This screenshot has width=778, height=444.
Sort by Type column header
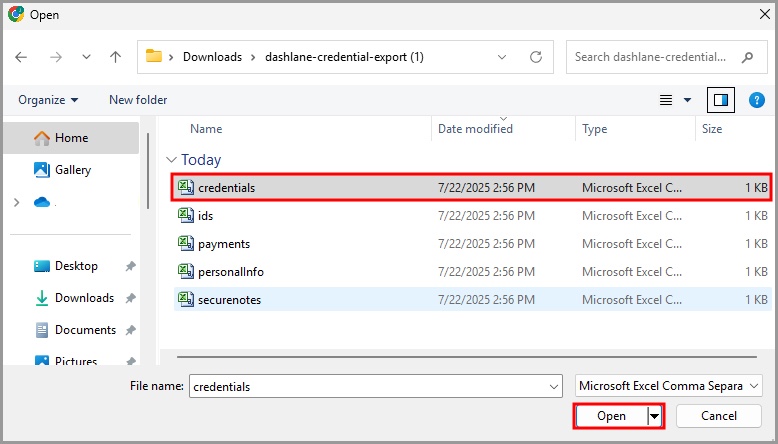point(594,129)
